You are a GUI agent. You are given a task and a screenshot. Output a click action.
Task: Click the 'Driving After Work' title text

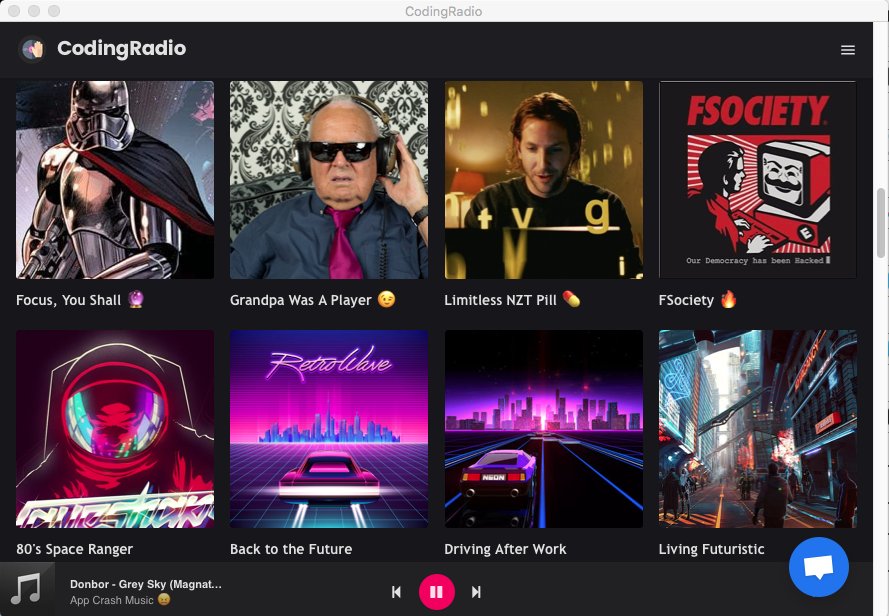pos(505,549)
